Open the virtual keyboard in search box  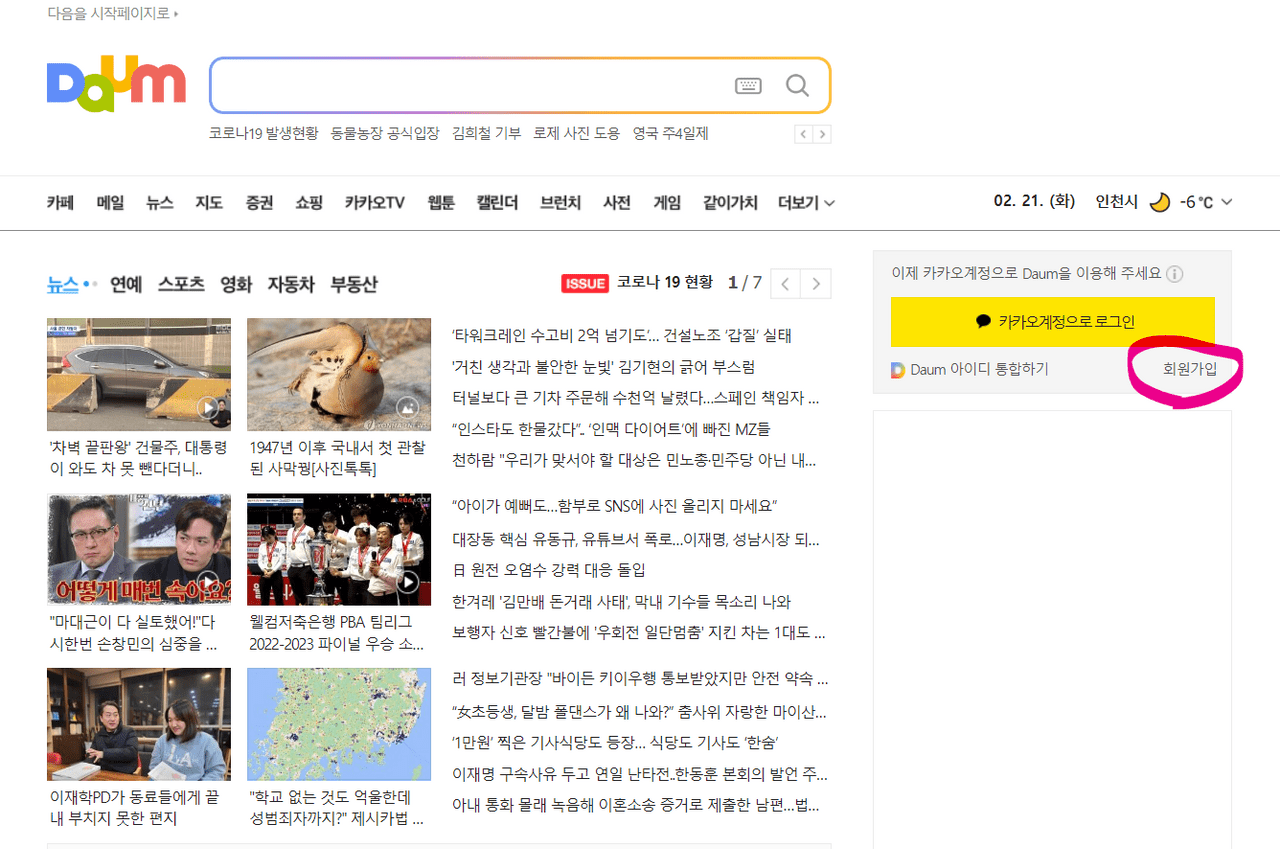748,86
